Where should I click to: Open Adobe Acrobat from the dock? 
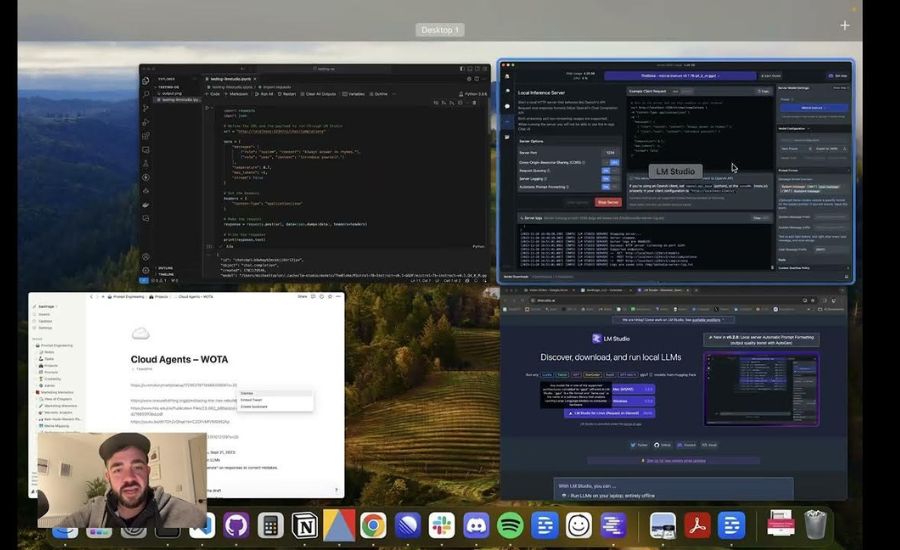coord(697,525)
